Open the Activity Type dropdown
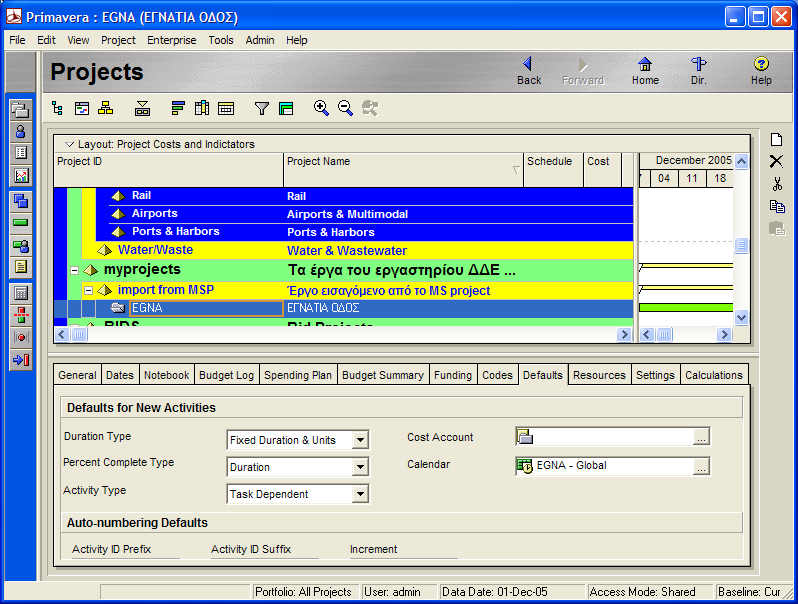Image resolution: width=798 pixels, height=604 pixels. [360, 494]
